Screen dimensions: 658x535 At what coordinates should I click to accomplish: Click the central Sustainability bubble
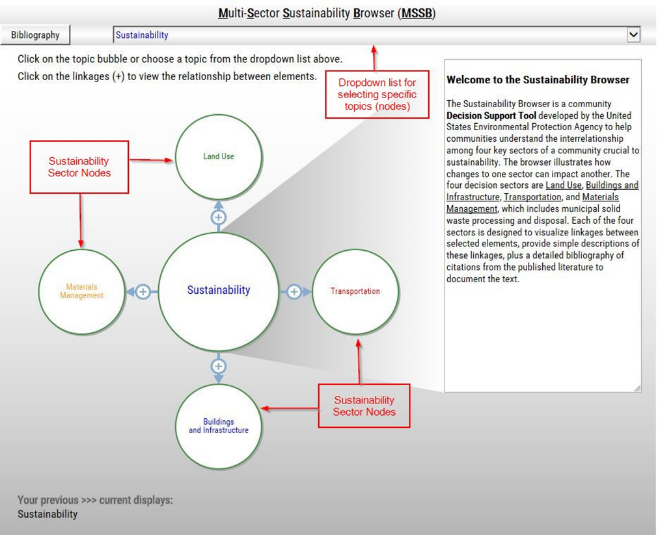click(218, 290)
